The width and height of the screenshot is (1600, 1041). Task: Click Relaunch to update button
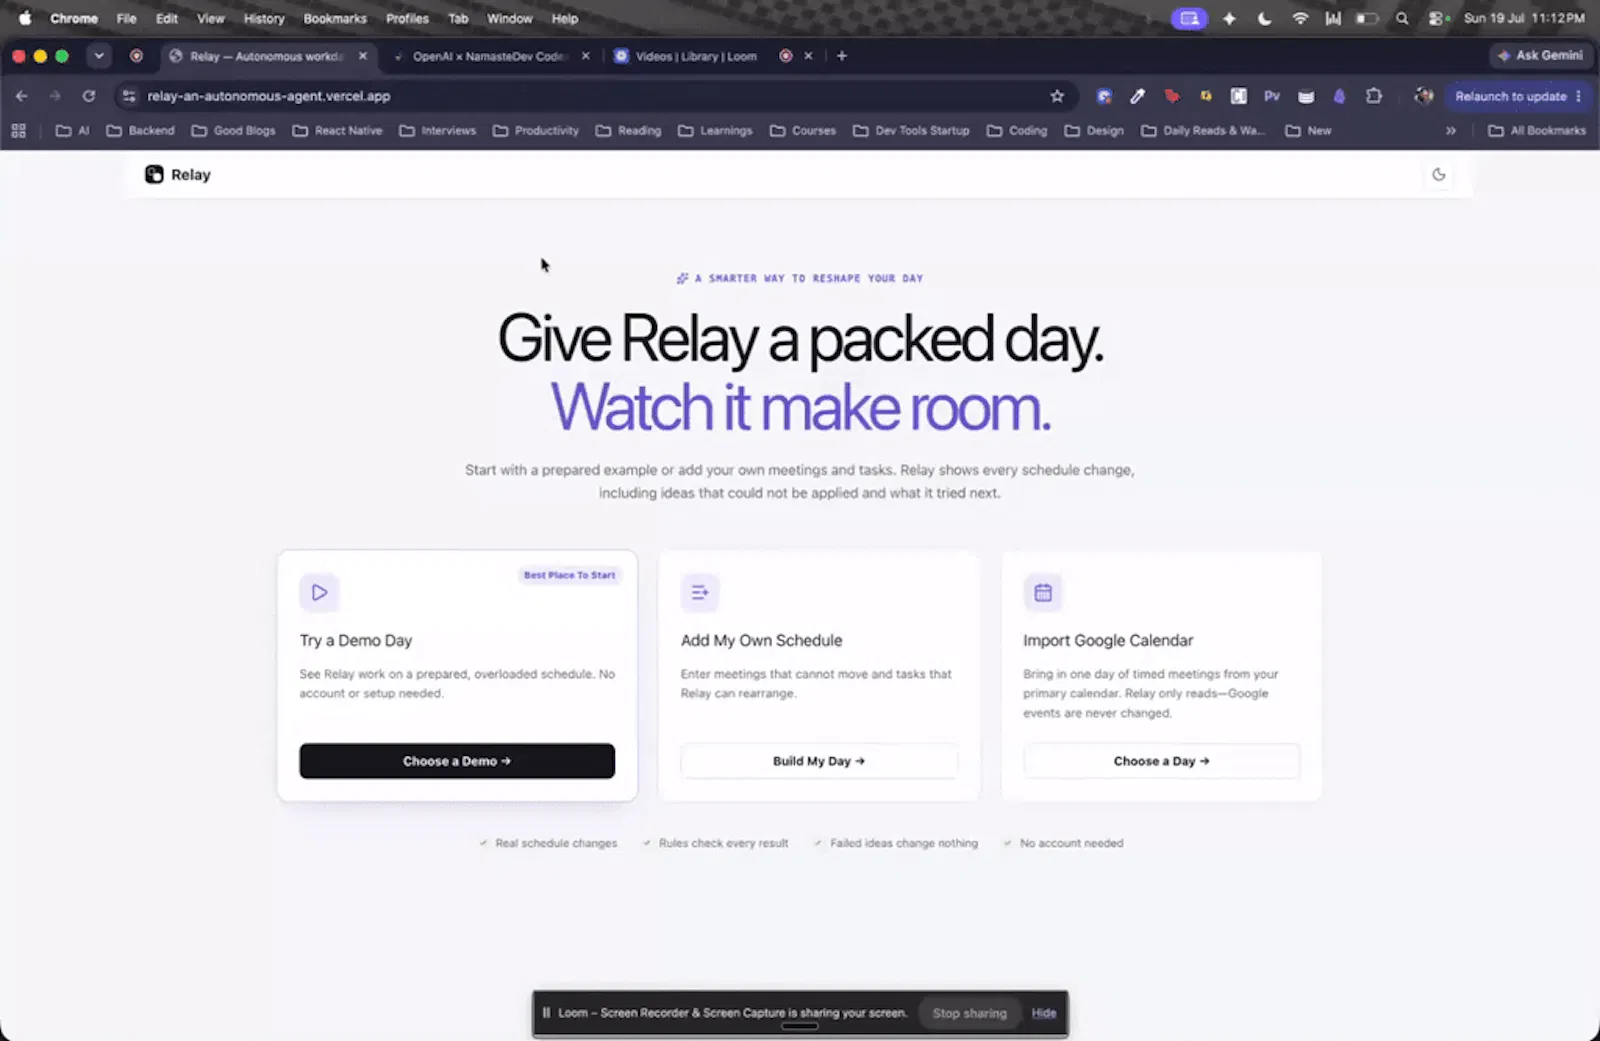1510,96
